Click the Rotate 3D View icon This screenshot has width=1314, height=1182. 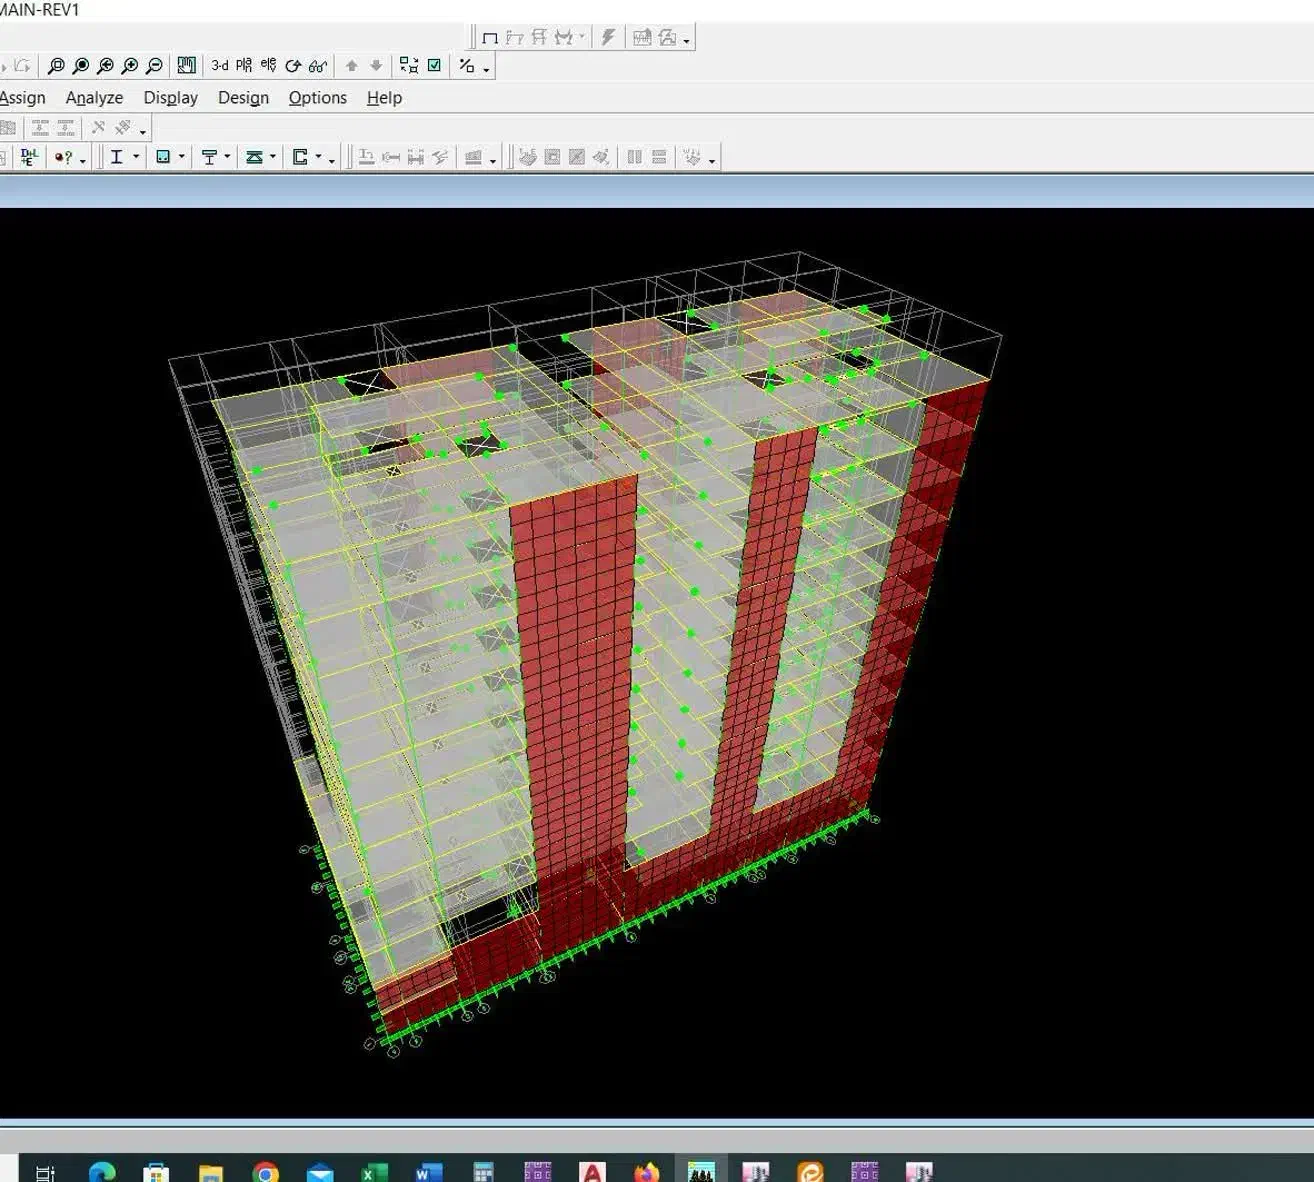(x=293, y=66)
